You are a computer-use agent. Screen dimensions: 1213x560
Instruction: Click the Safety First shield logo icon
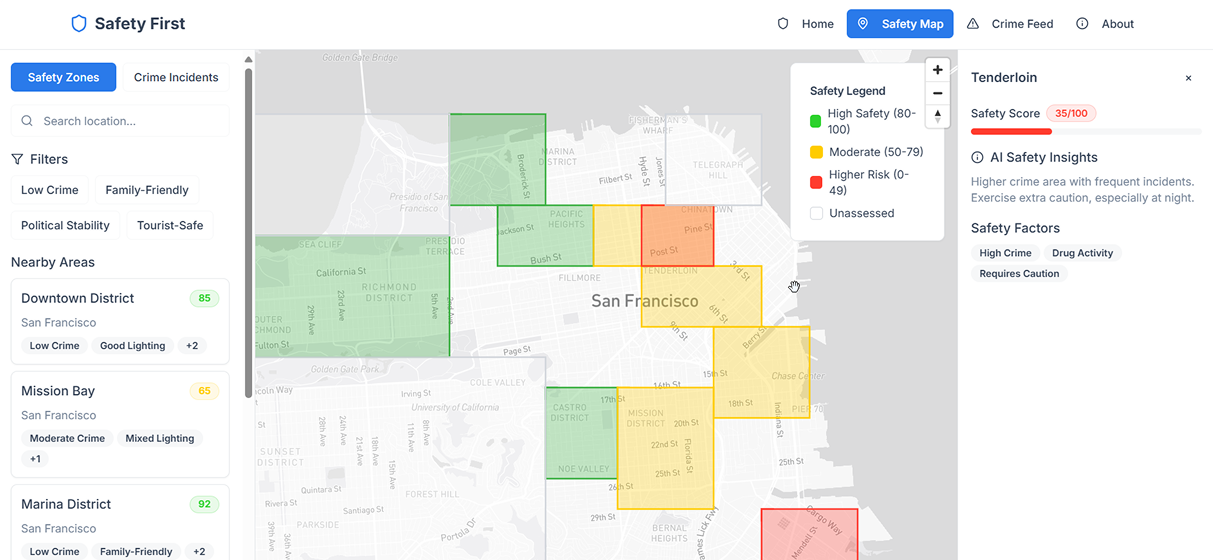79,24
